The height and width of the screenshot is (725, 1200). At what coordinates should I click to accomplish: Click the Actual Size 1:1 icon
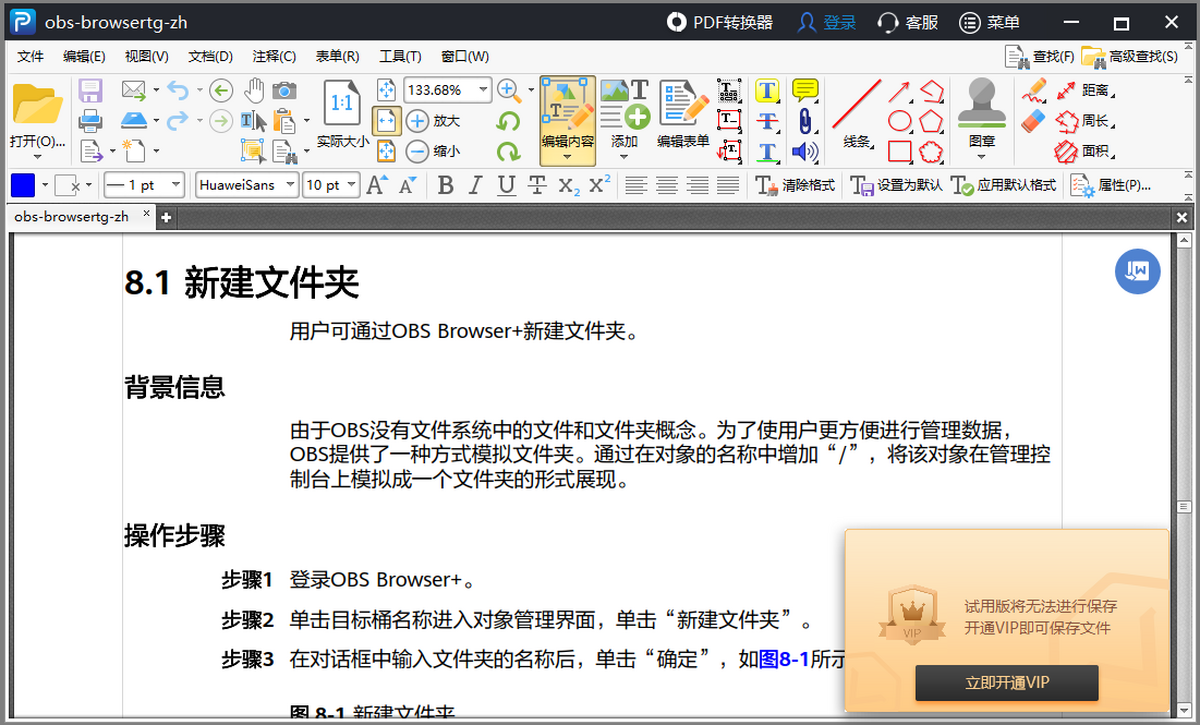click(342, 103)
